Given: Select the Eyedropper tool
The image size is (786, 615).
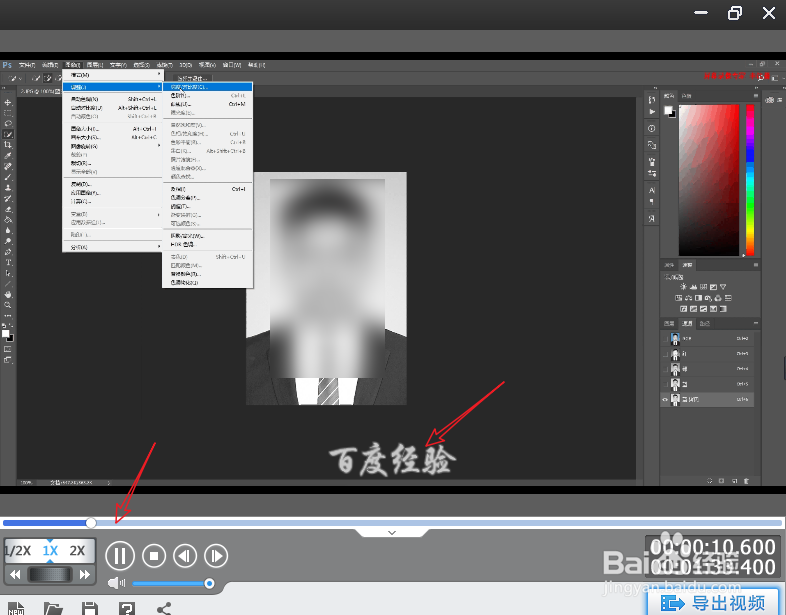Looking at the screenshot, I should 8,156.
